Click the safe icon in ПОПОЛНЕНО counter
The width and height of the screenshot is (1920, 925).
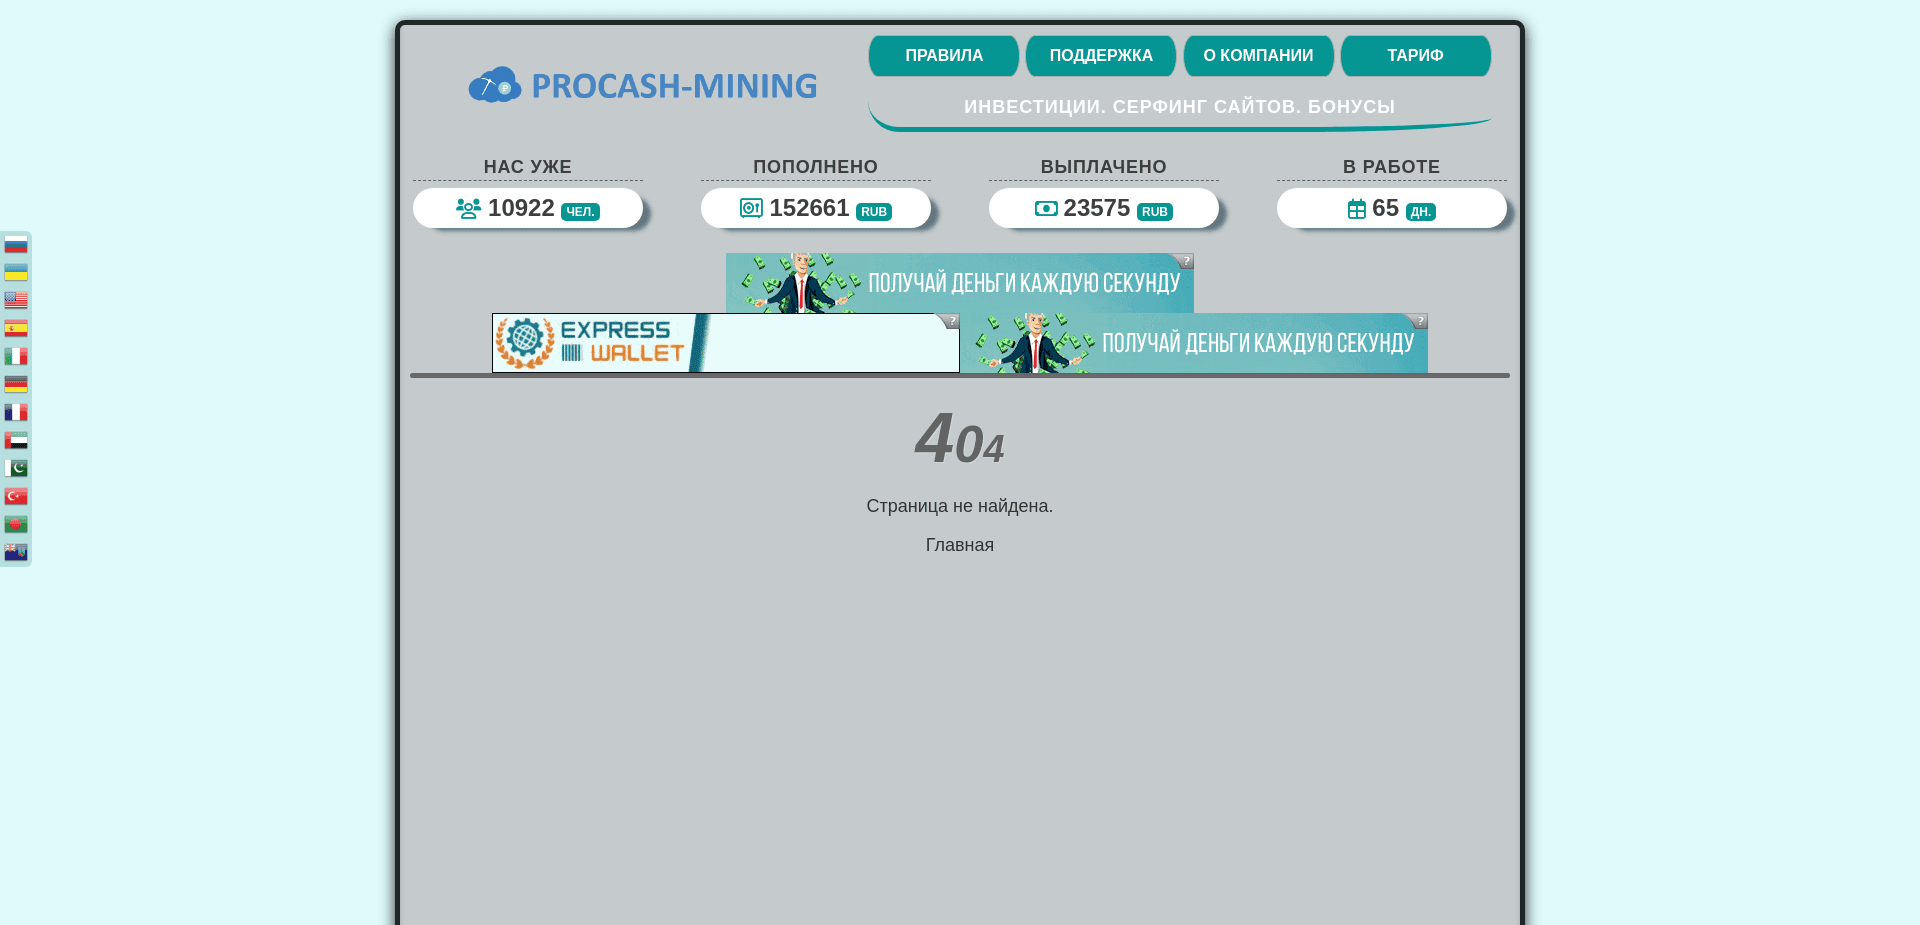click(750, 208)
